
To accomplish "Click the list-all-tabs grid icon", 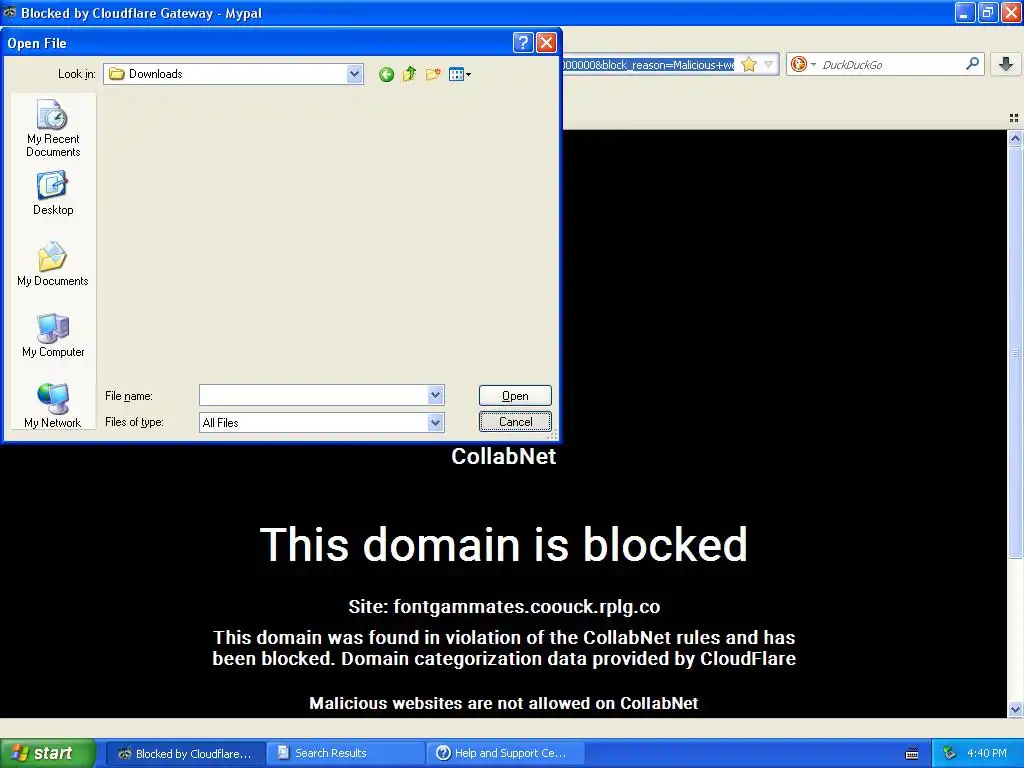I will 1014,118.
